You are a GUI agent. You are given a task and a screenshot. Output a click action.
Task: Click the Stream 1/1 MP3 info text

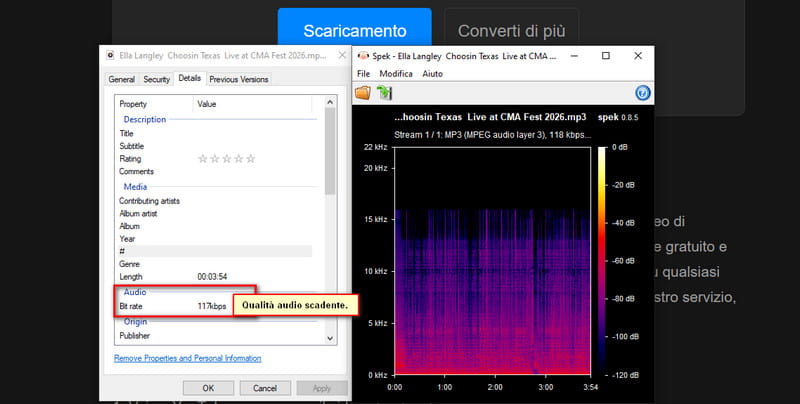tap(492, 135)
